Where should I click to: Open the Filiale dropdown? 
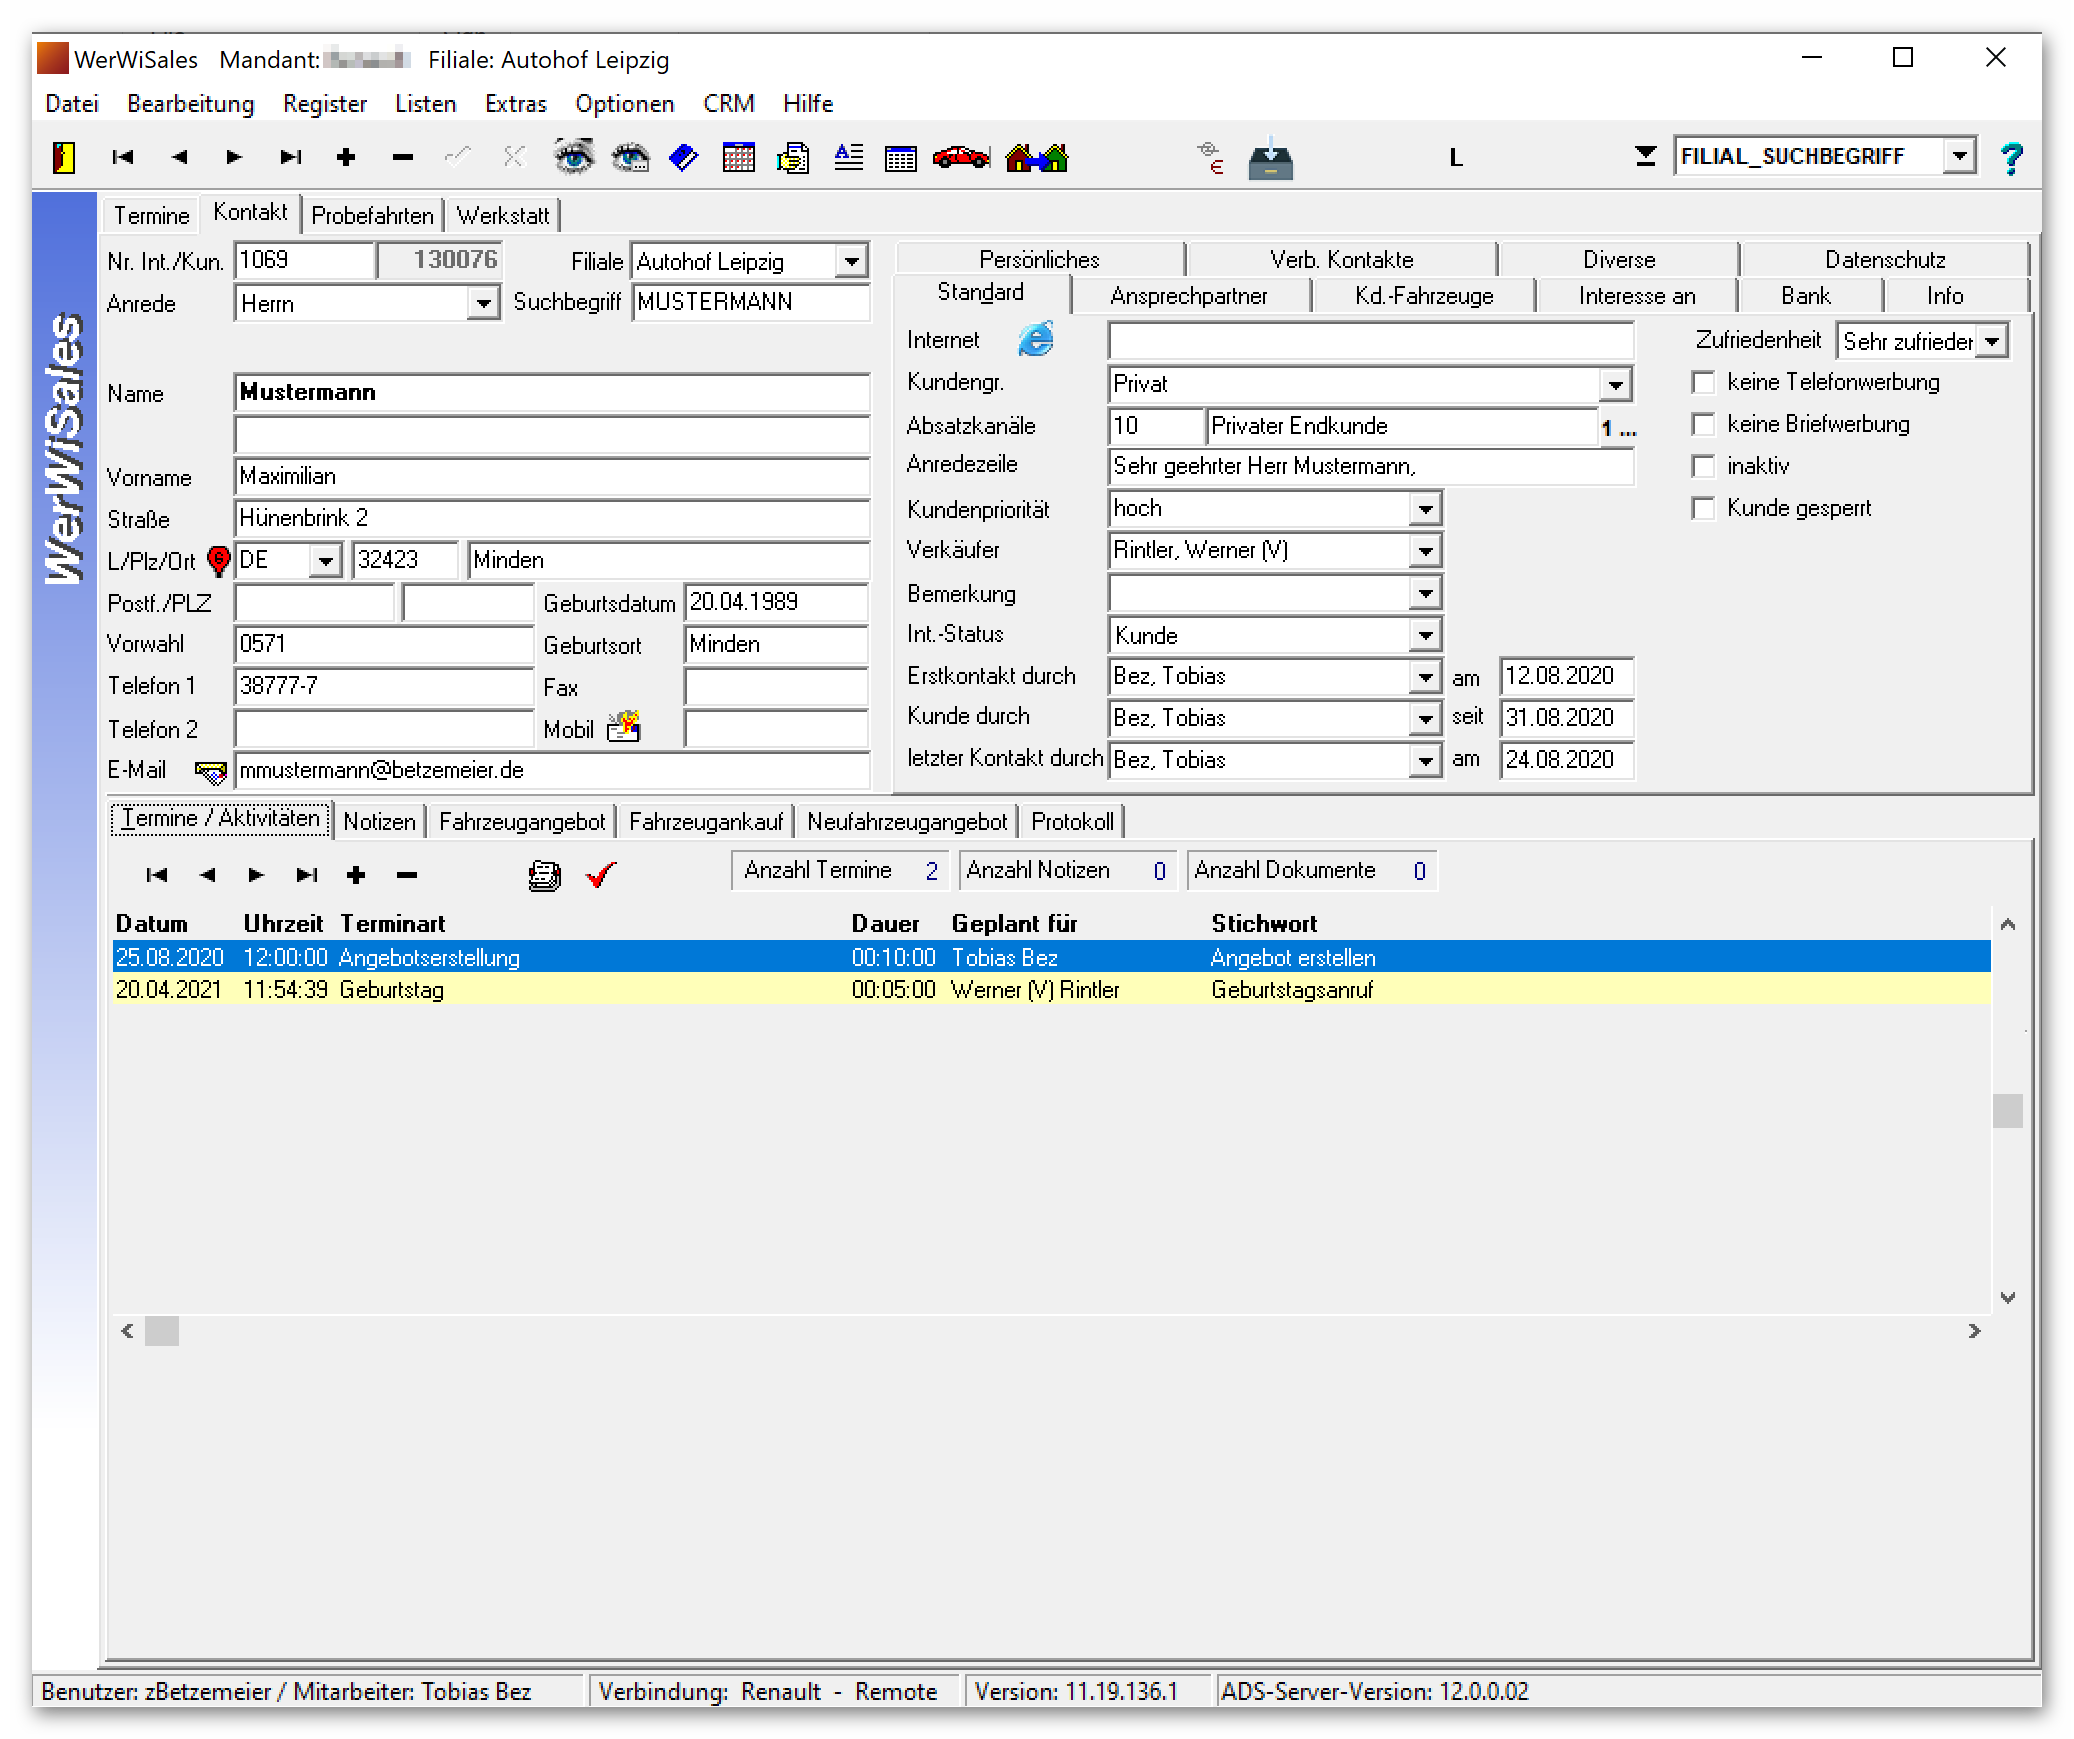click(851, 261)
